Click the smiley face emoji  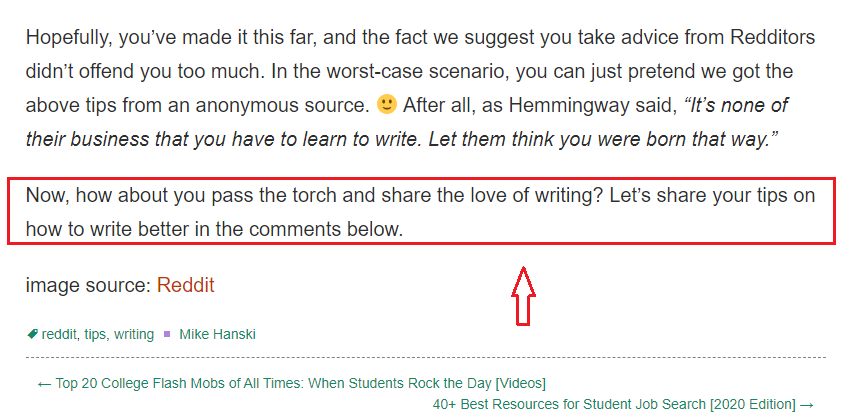[x=386, y=104]
